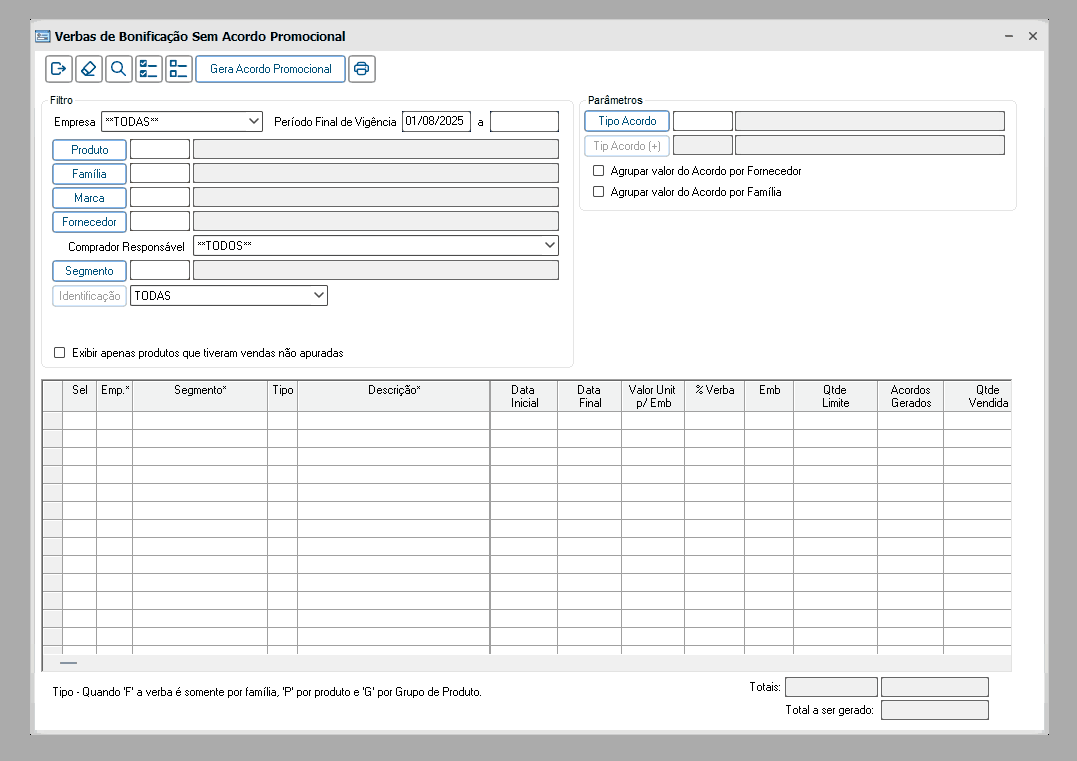Open the Identificação TODAS dropdown

coord(229,295)
